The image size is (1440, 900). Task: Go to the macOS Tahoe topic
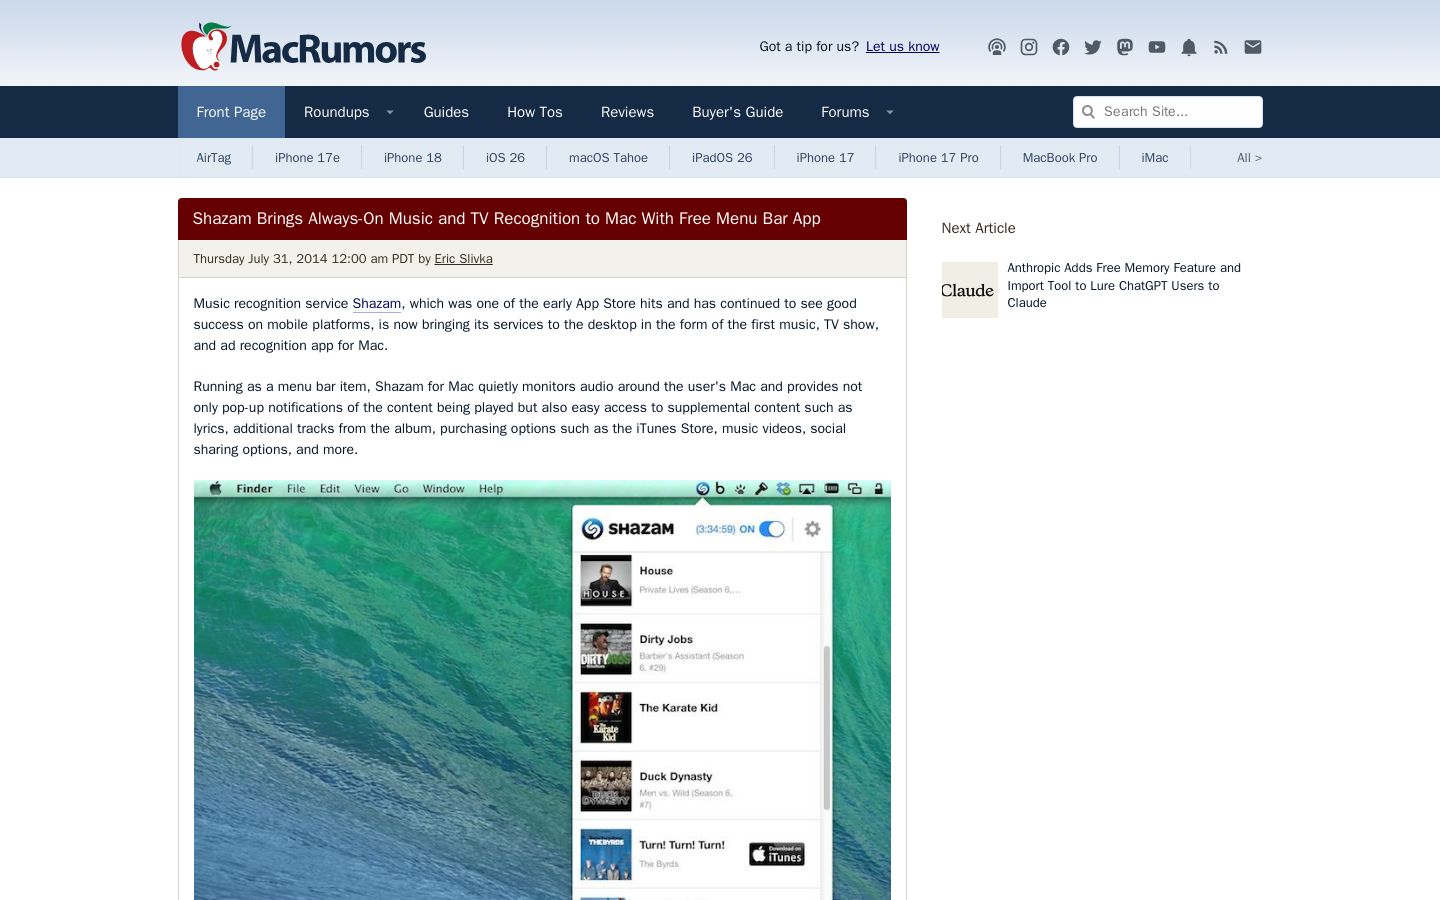[608, 158]
